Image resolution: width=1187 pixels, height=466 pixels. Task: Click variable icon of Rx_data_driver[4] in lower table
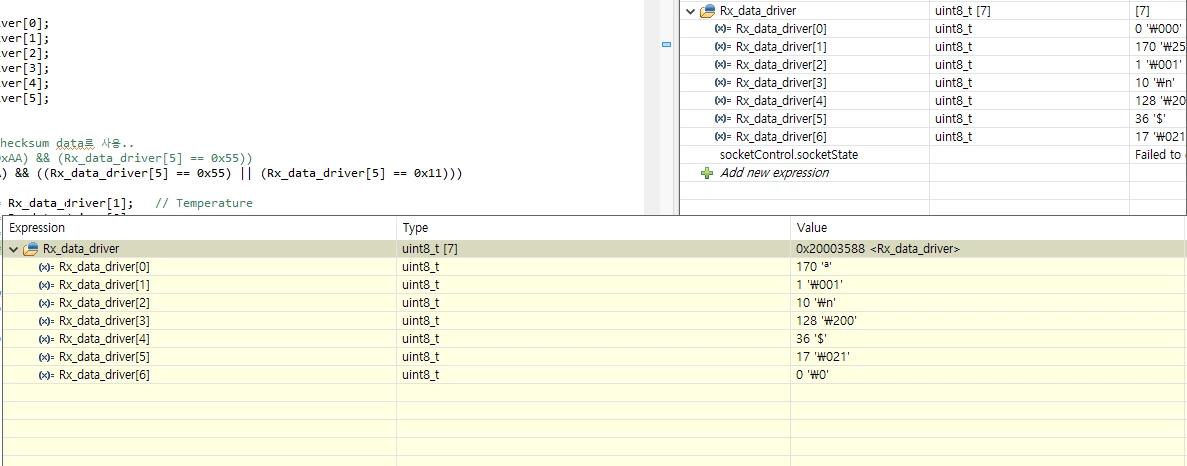click(x=47, y=339)
